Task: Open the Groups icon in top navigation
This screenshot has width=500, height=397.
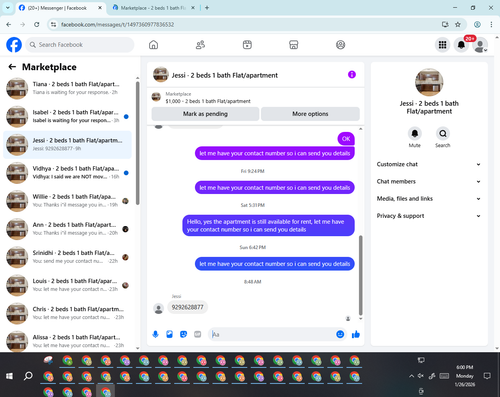Action: pos(340,45)
